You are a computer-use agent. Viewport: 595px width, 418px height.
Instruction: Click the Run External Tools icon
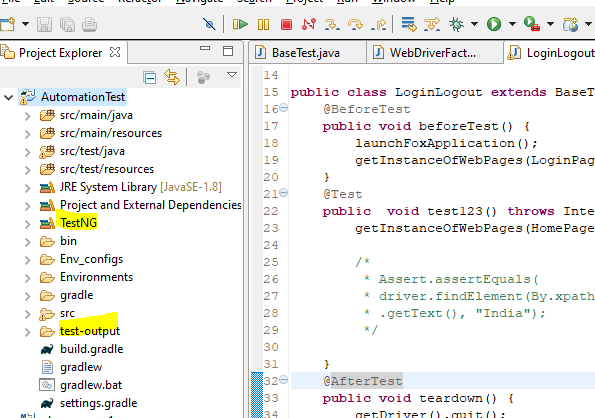tap(532, 25)
